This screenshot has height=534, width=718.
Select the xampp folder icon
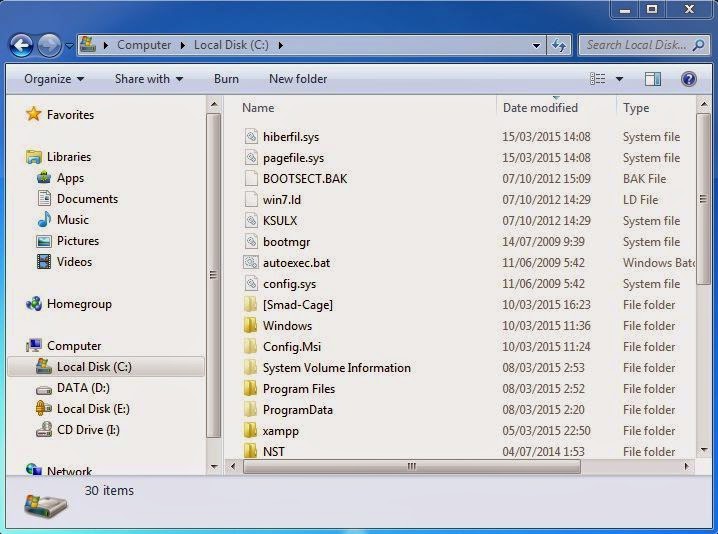click(x=250, y=430)
